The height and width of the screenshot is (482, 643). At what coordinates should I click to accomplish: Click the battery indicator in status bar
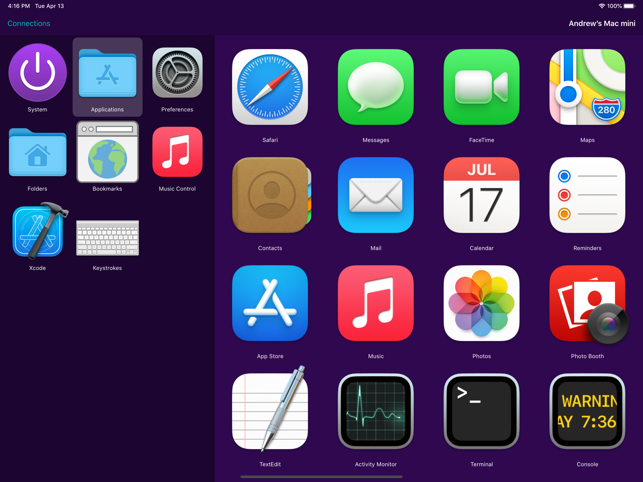pyautogui.click(x=629, y=6)
